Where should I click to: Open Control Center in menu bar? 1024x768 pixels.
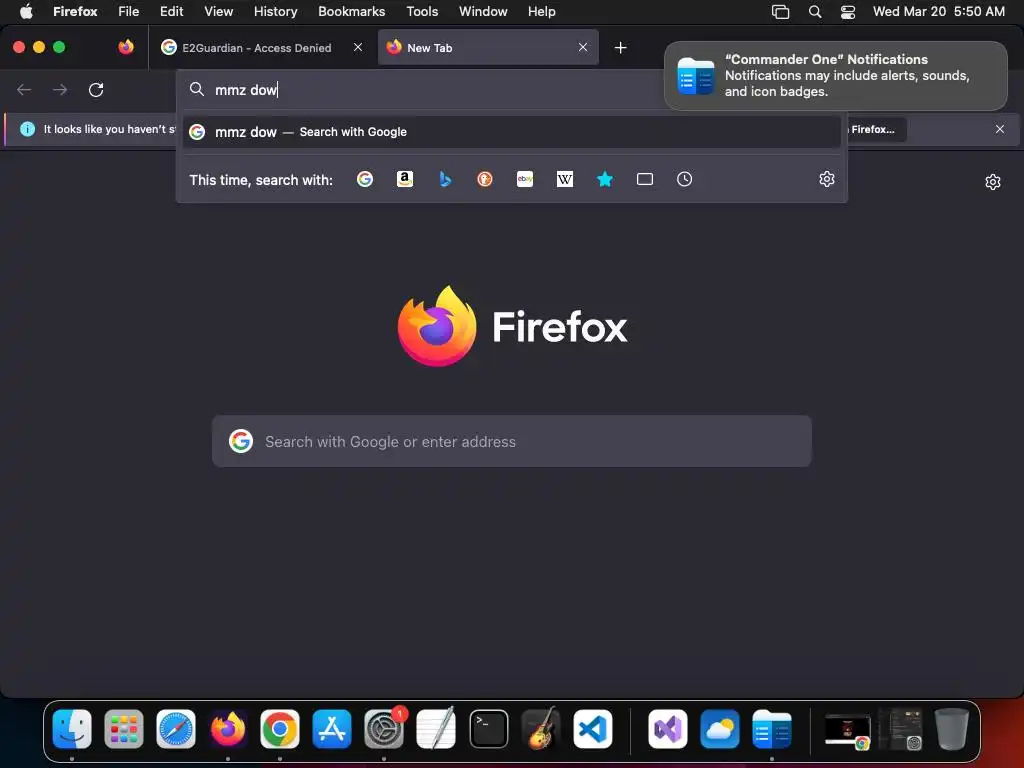(848, 12)
